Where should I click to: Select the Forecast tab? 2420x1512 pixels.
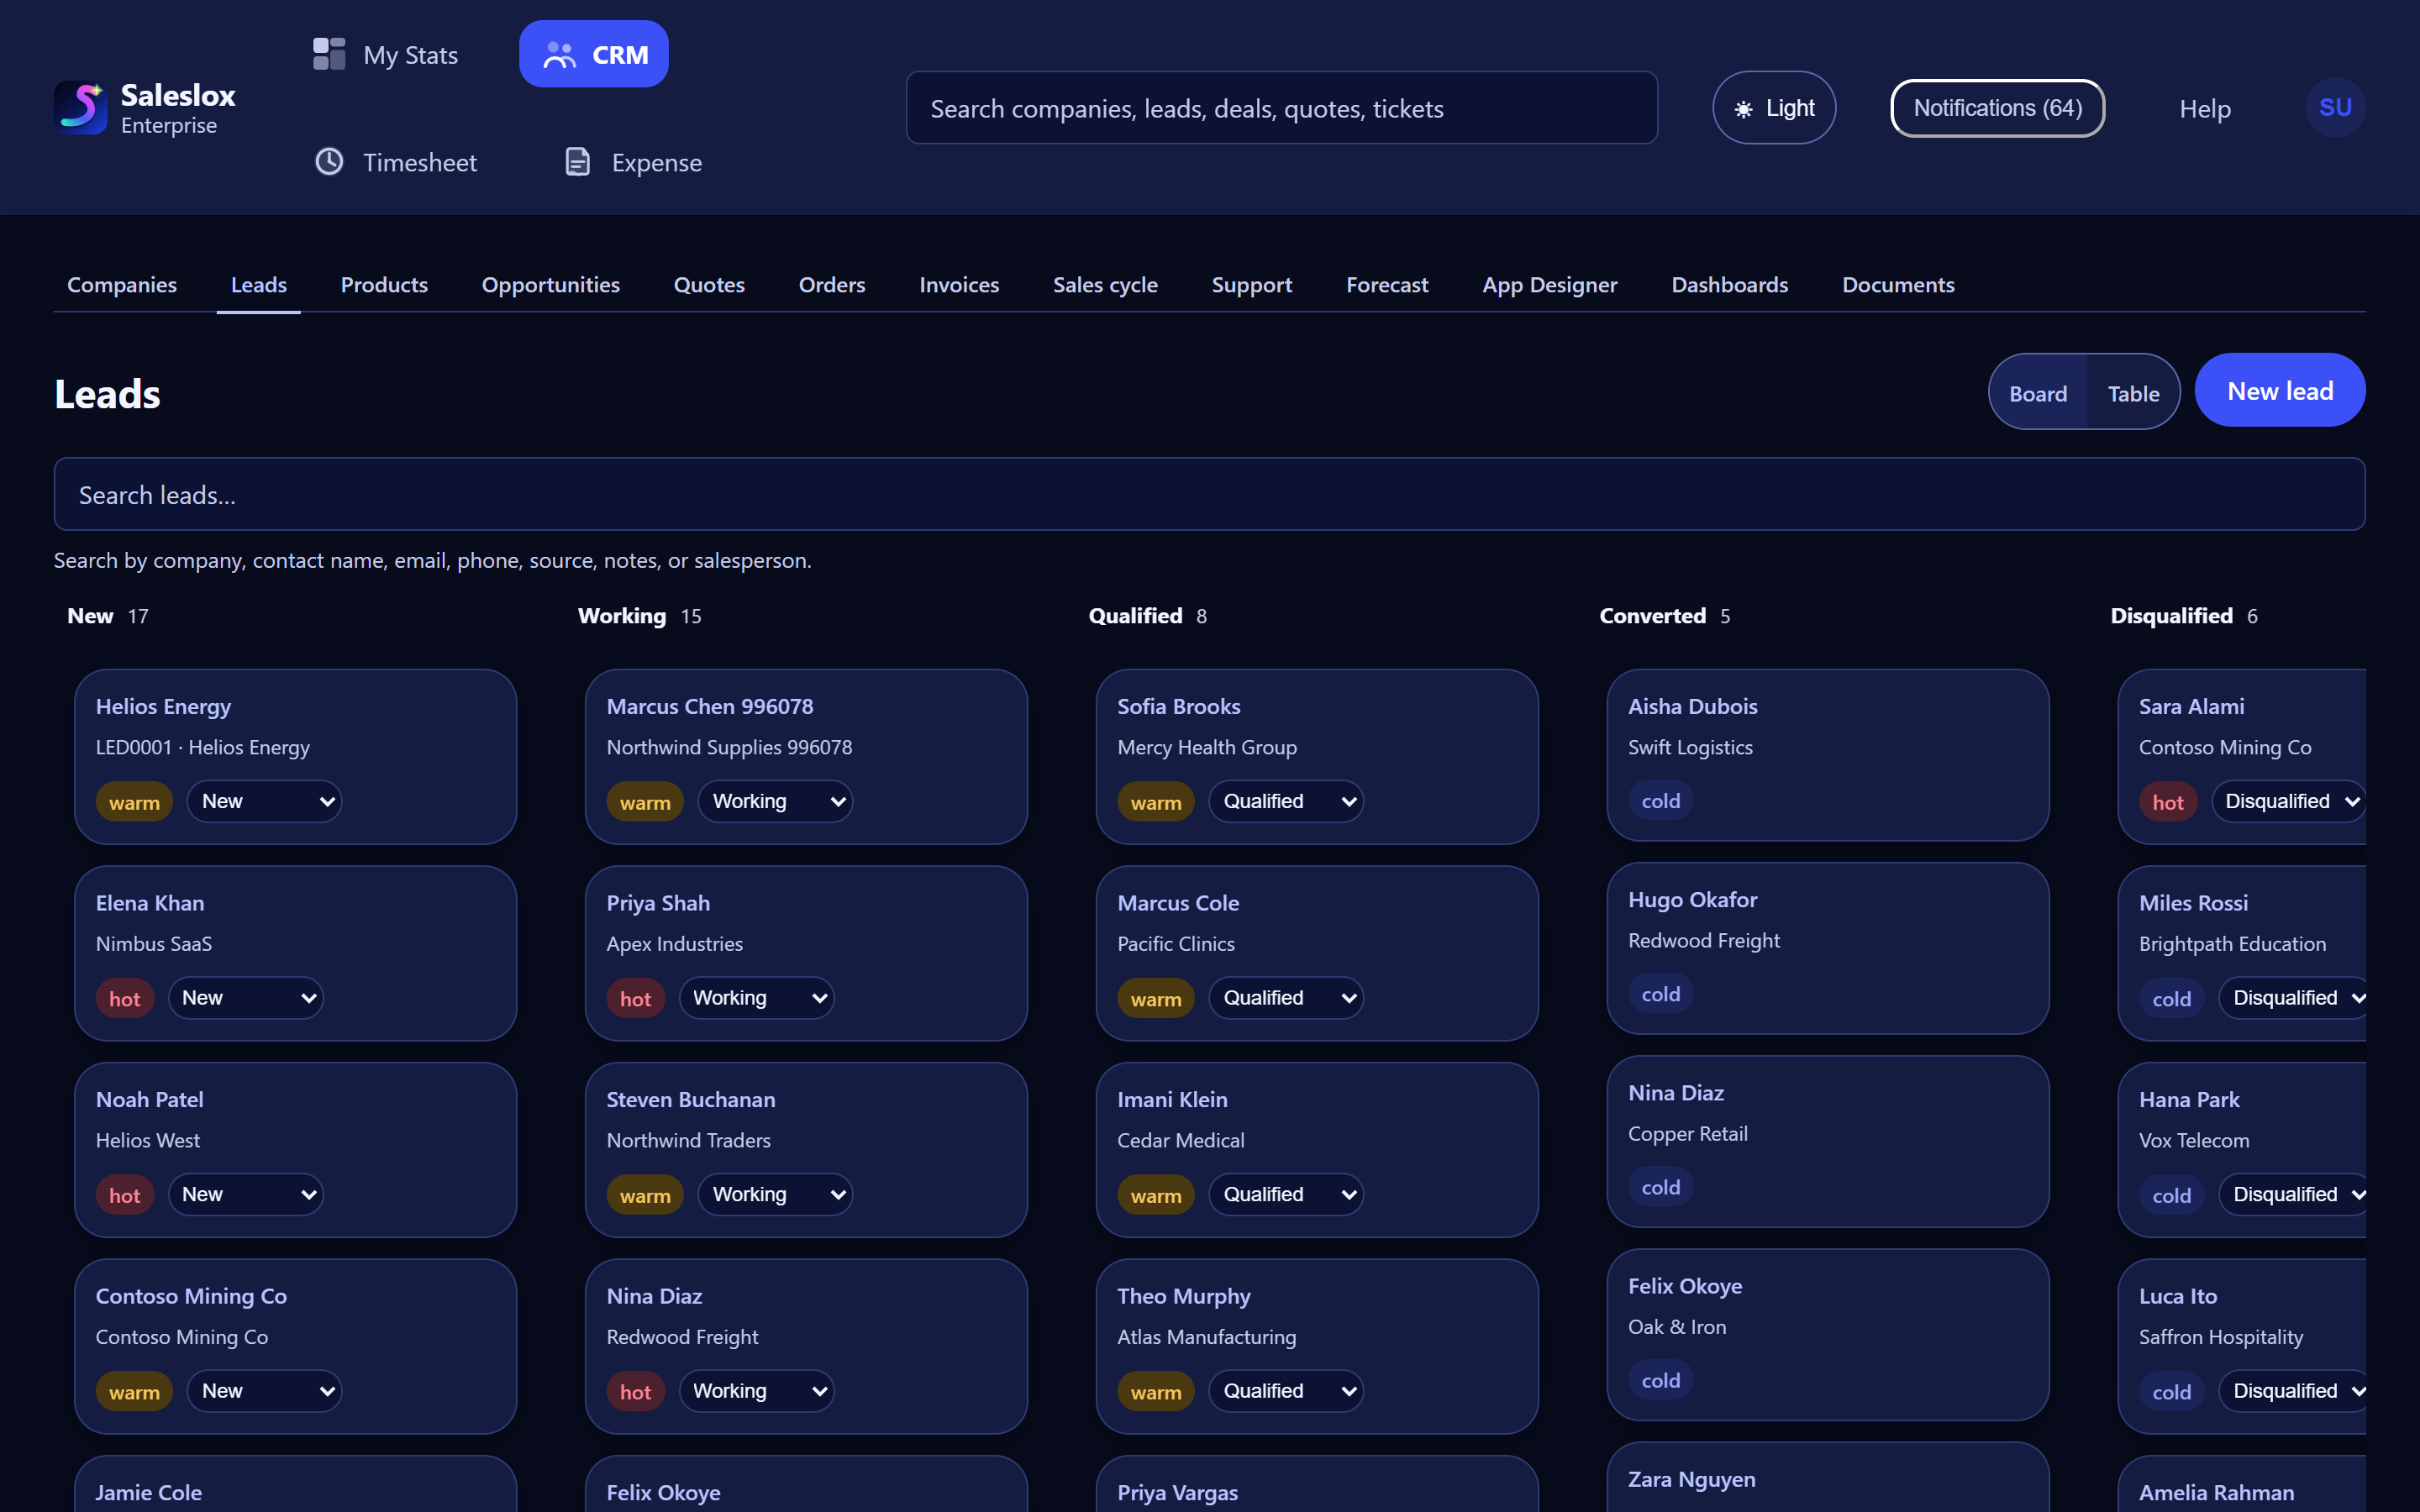point(1387,285)
